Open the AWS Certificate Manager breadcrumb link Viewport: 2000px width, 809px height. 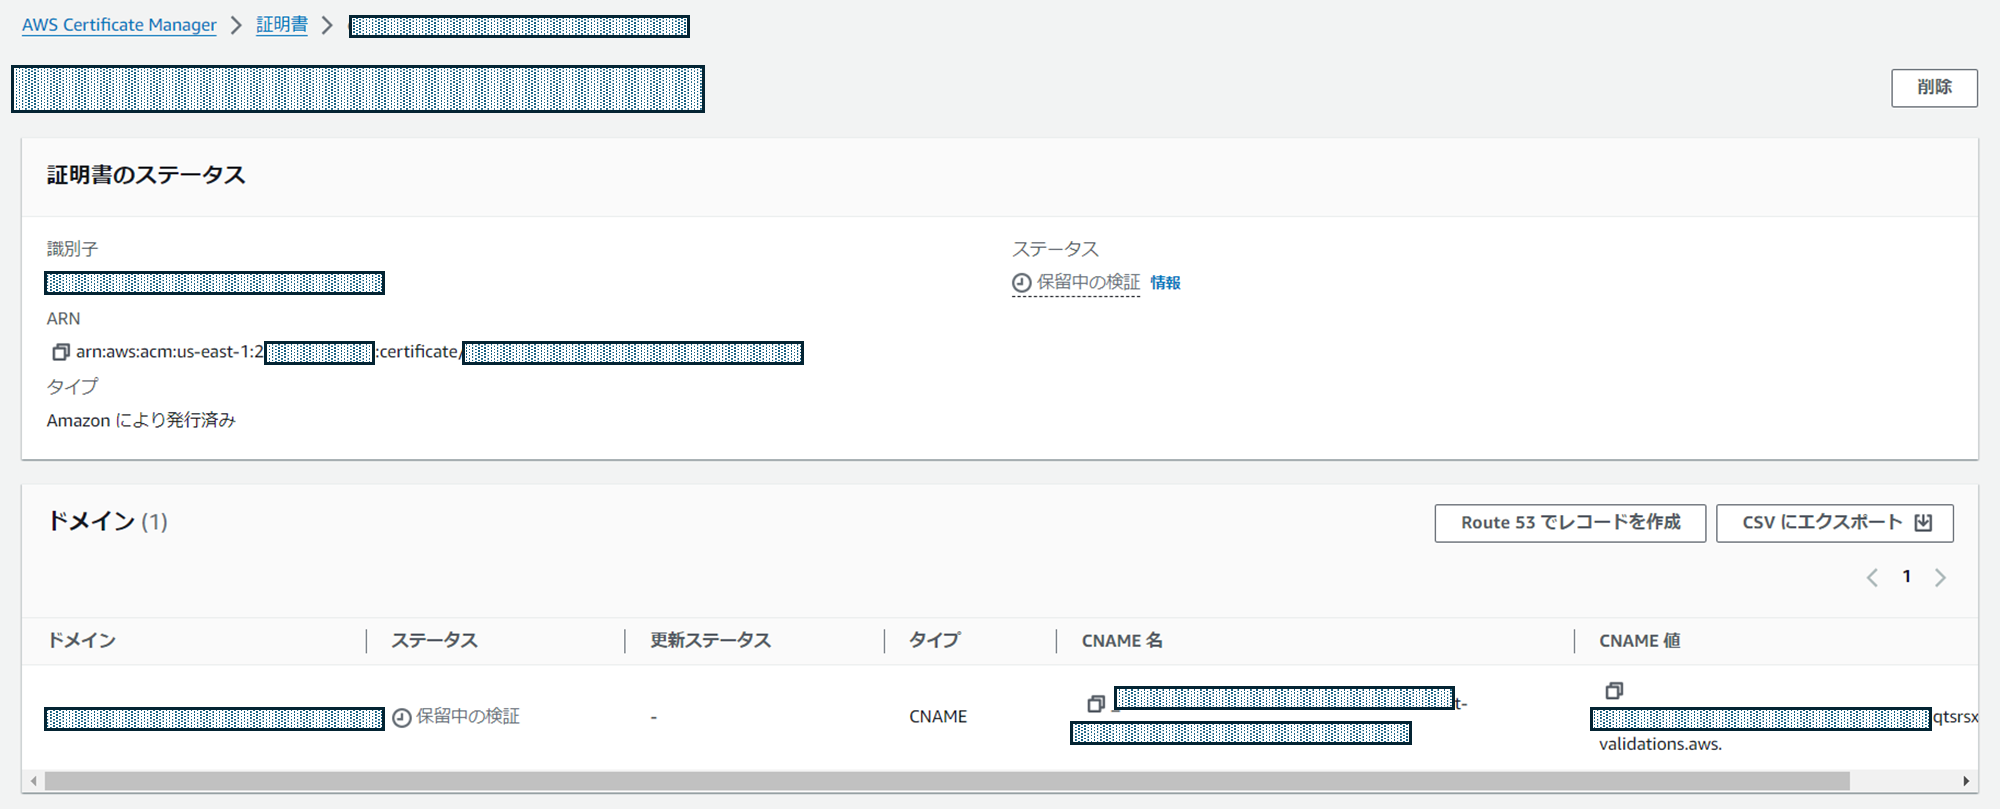coord(119,25)
